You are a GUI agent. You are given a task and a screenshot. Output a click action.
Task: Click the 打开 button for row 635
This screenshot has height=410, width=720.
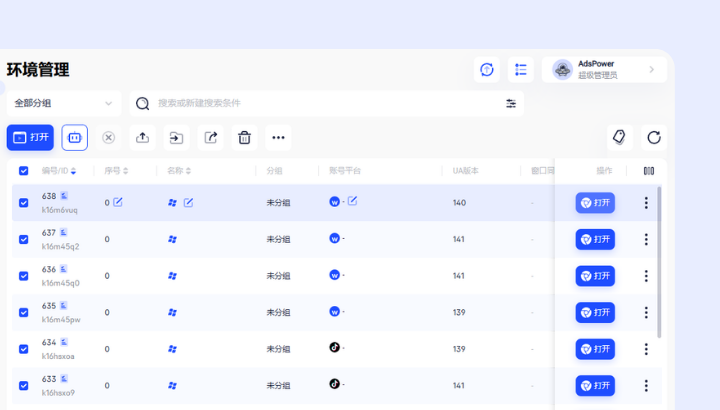pos(595,313)
